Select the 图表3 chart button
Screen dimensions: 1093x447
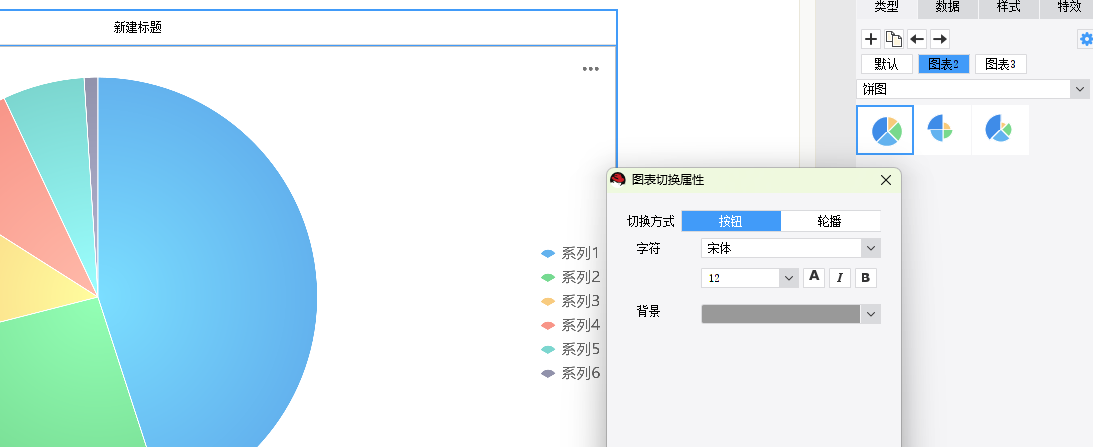pyautogui.click(x=1000, y=64)
